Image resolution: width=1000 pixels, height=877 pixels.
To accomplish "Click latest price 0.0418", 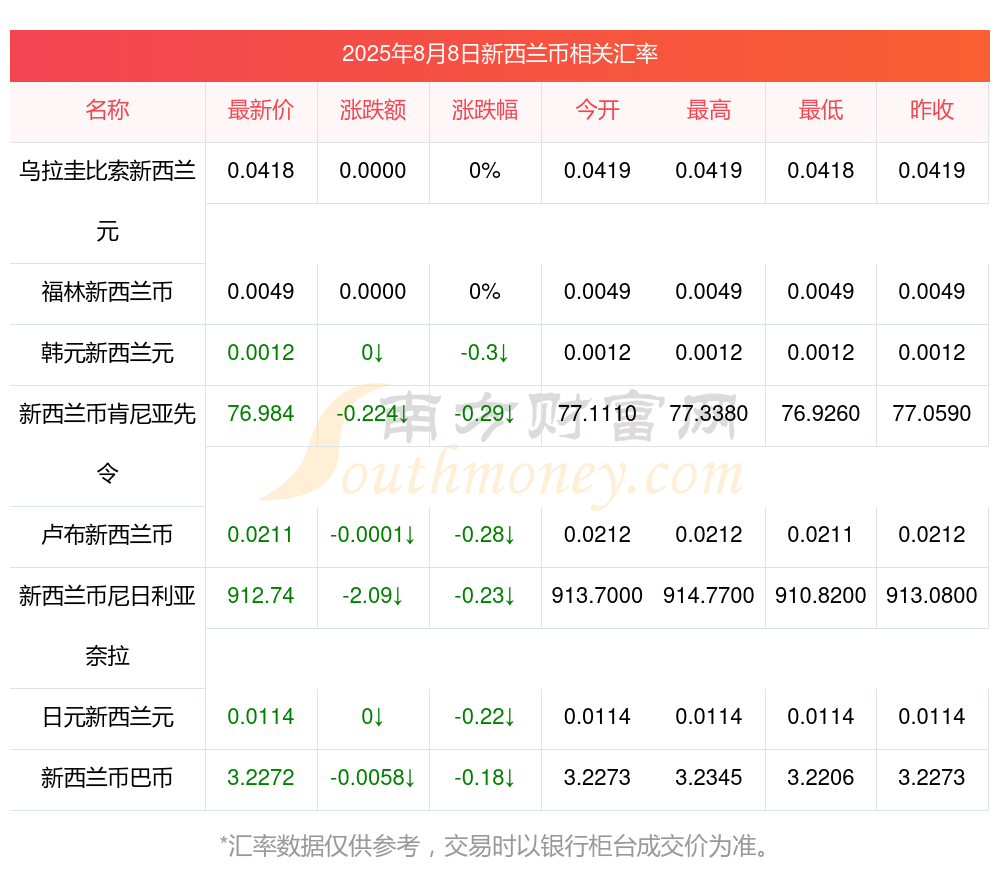I will point(260,170).
